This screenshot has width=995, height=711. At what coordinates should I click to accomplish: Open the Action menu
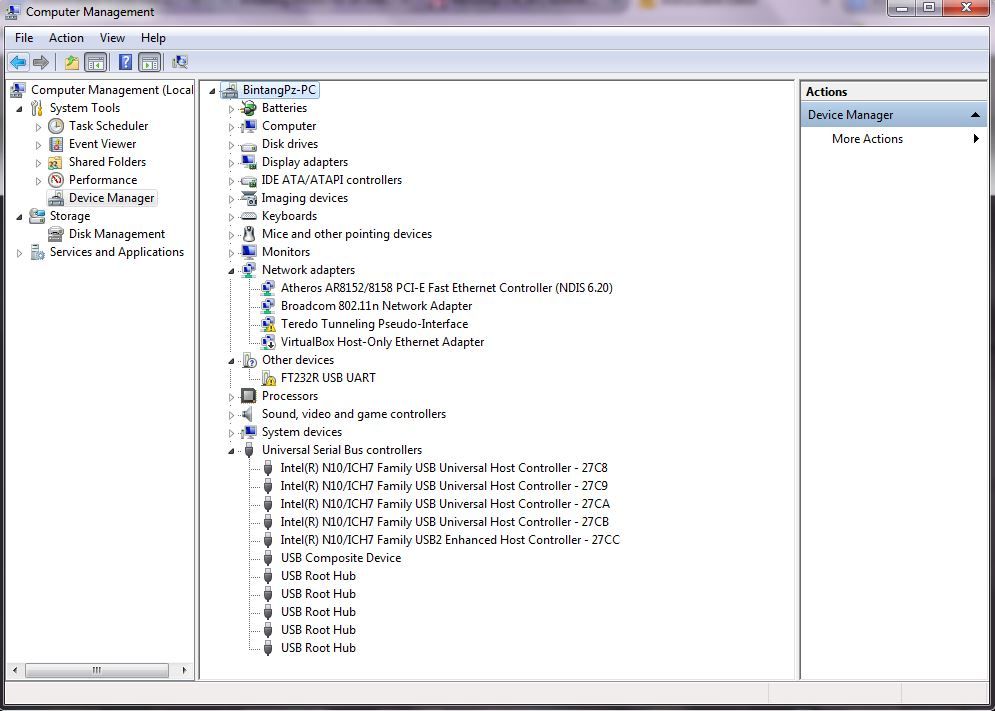coord(66,37)
